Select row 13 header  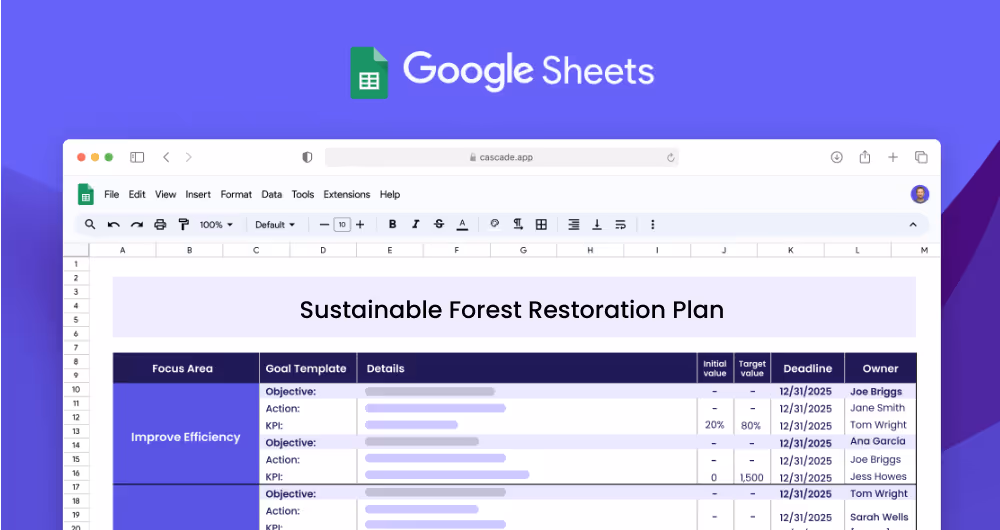click(x=77, y=431)
